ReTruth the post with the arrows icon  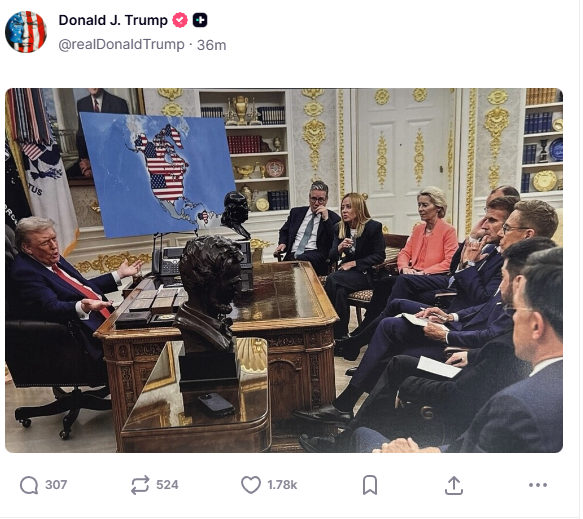140,486
